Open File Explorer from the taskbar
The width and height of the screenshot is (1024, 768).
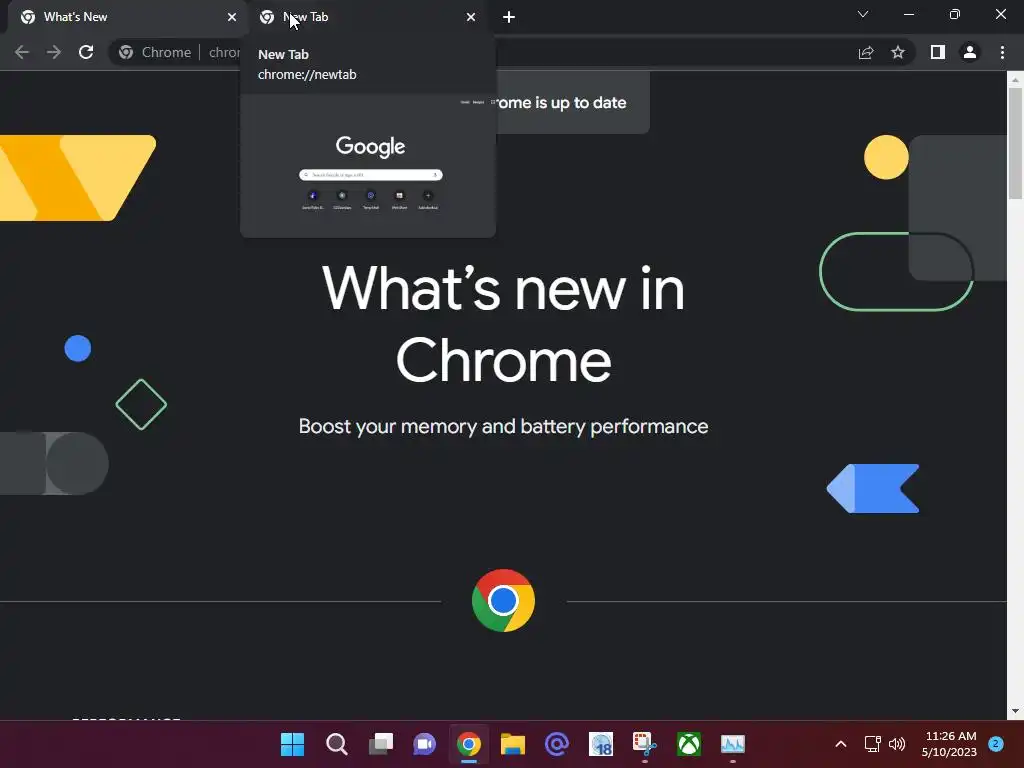(x=513, y=744)
